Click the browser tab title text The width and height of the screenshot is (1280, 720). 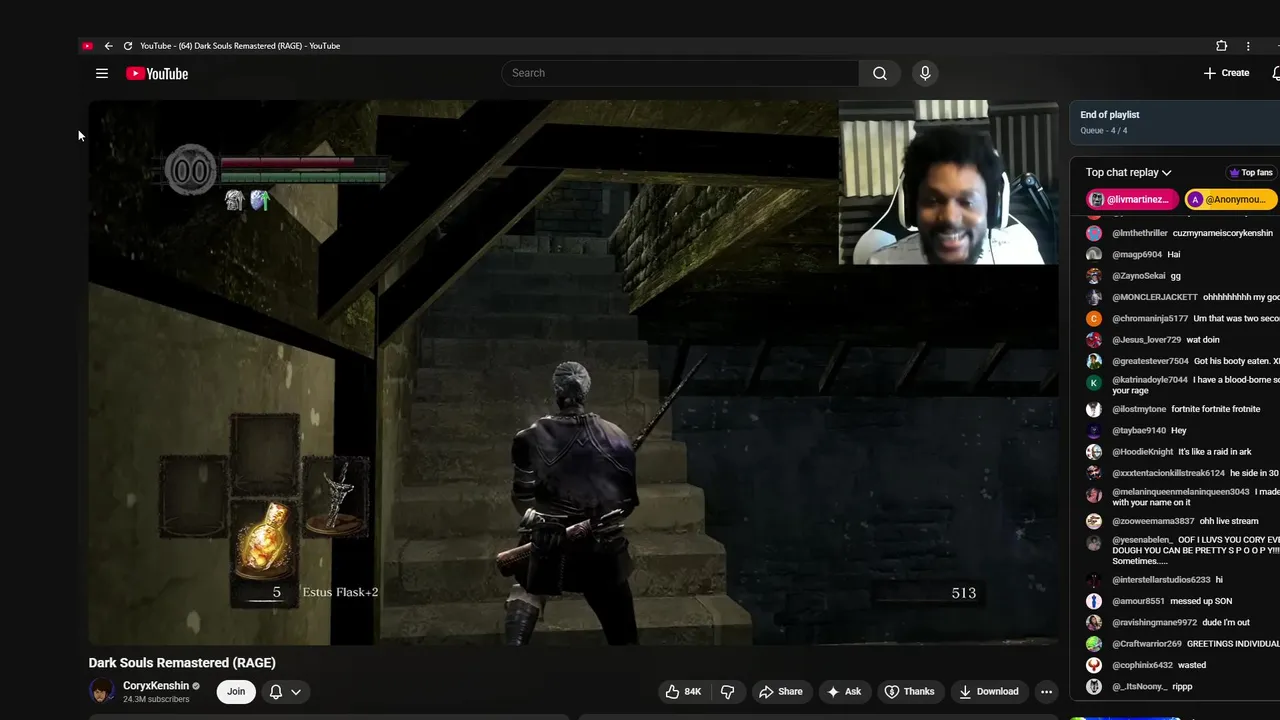tap(240, 46)
